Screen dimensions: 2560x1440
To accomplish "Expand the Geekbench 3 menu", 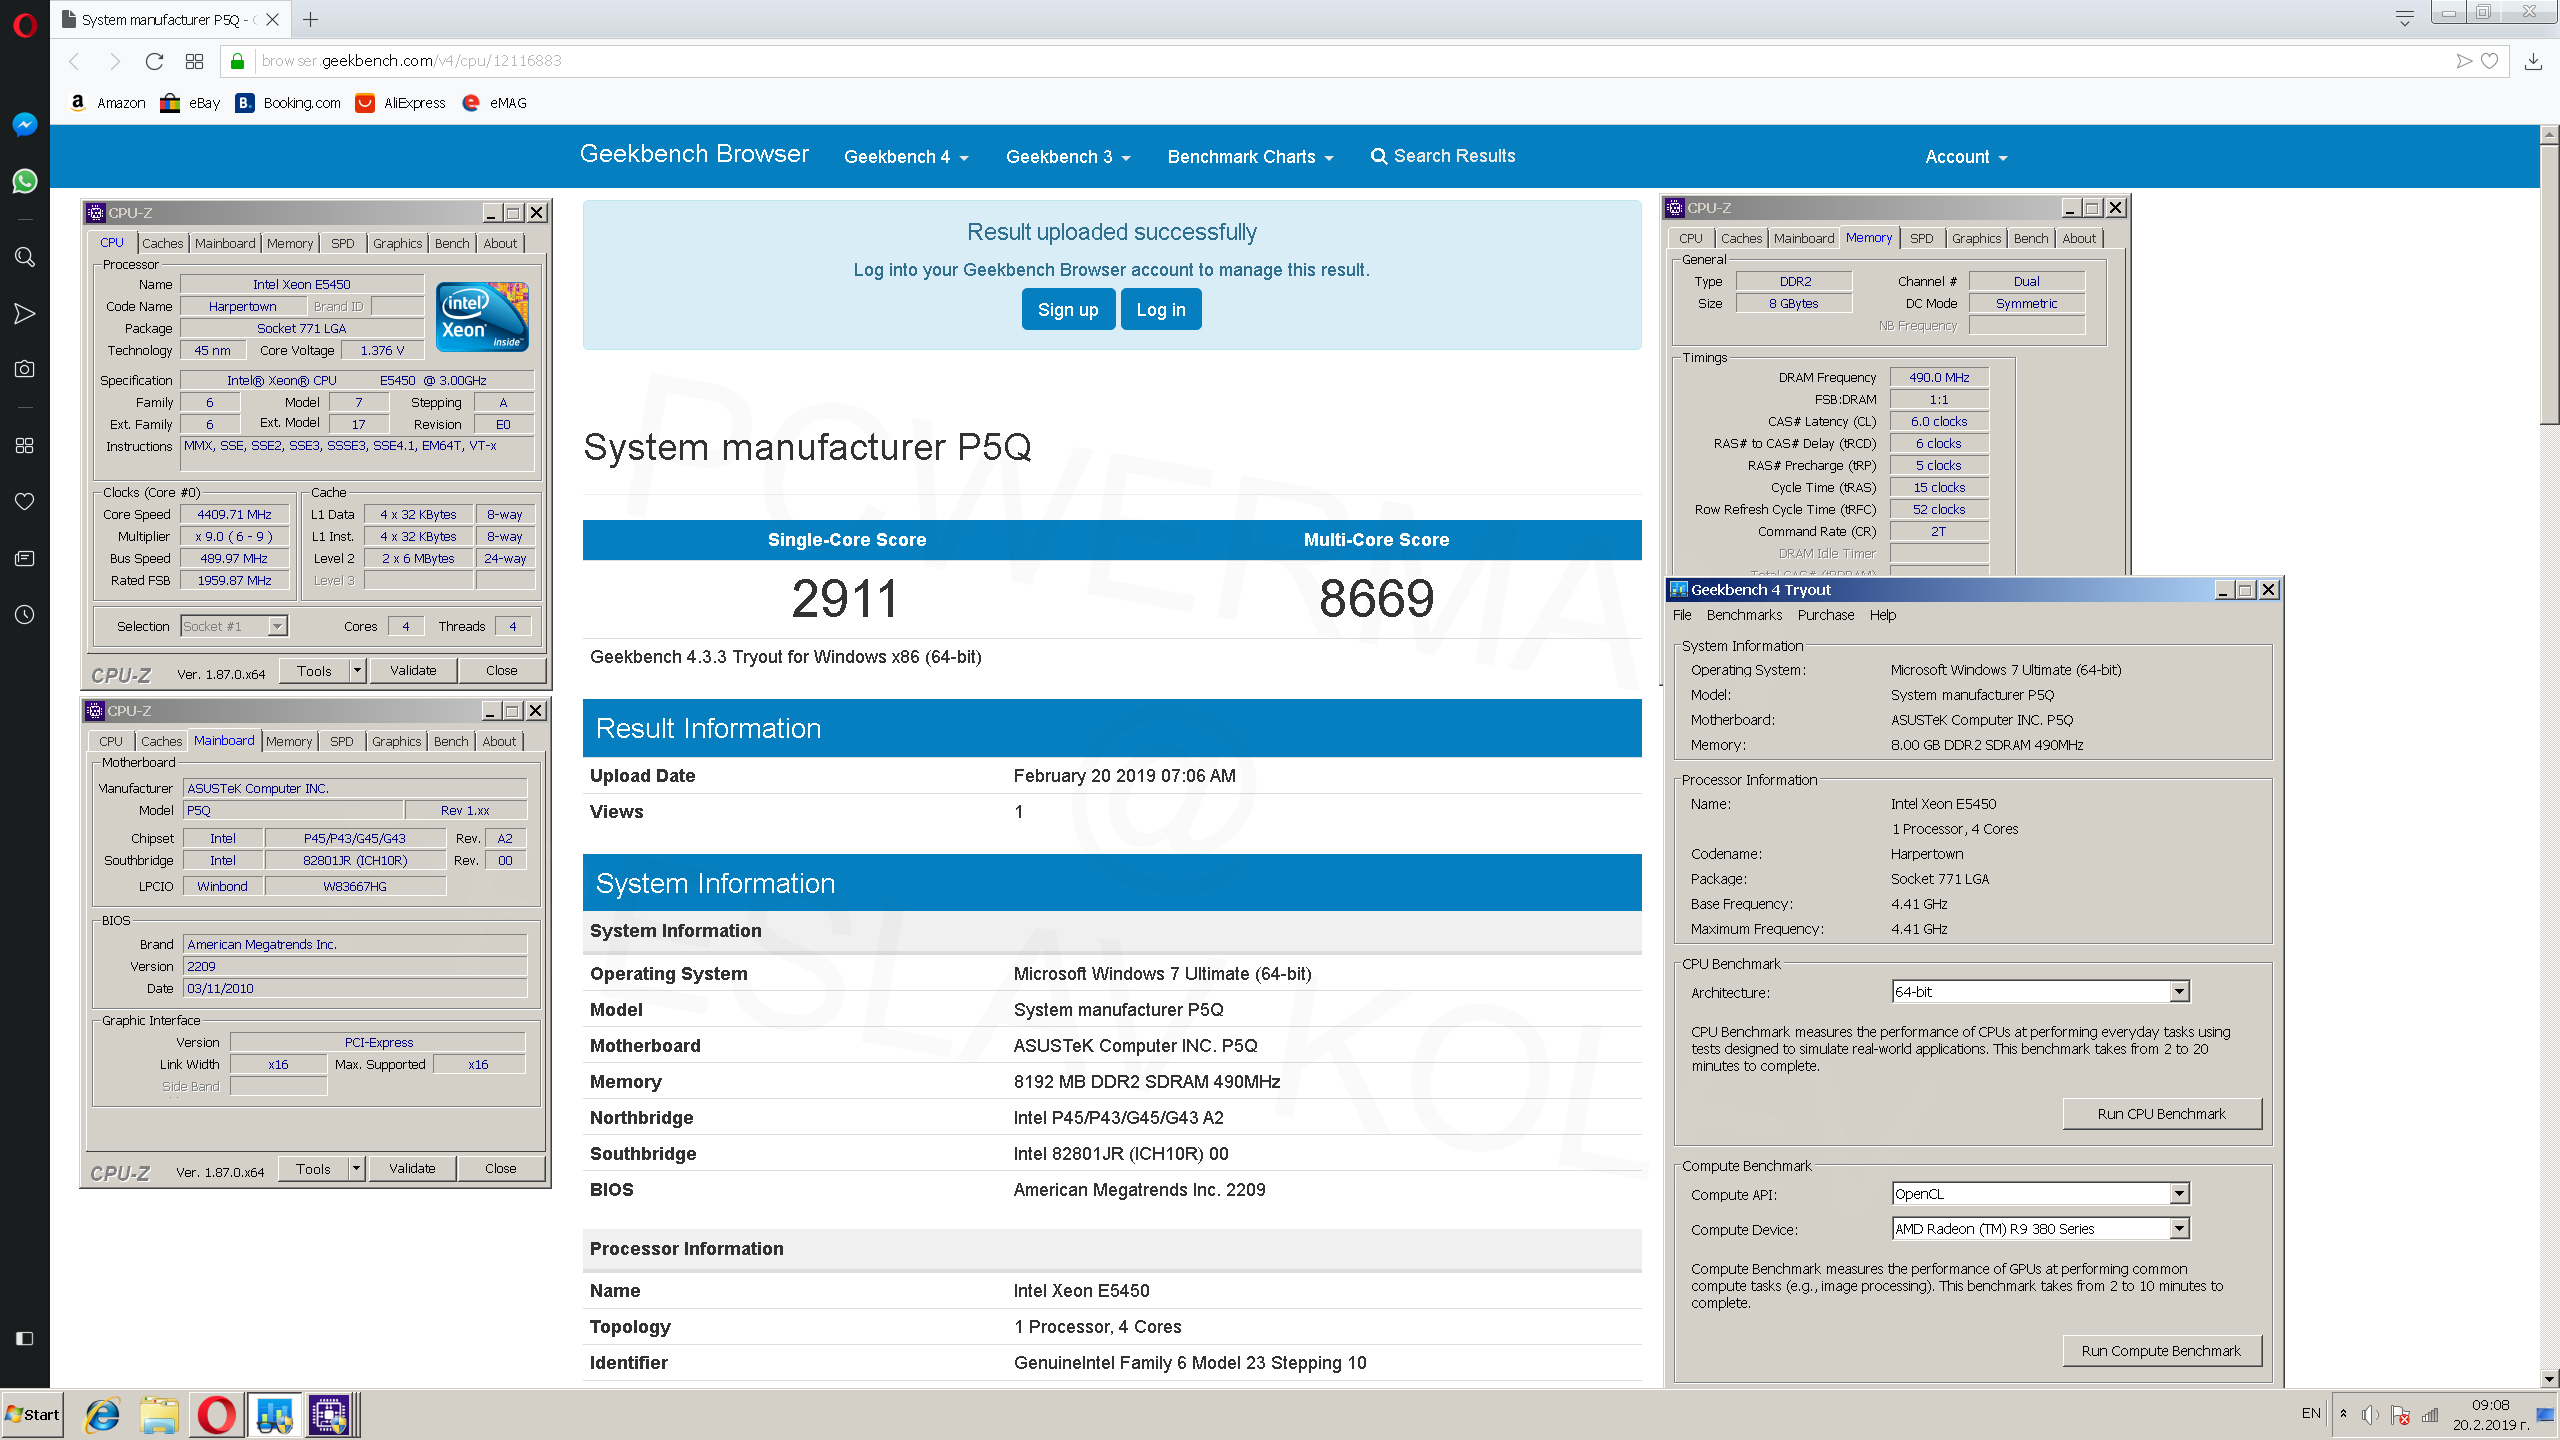I will [x=1068, y=157].
